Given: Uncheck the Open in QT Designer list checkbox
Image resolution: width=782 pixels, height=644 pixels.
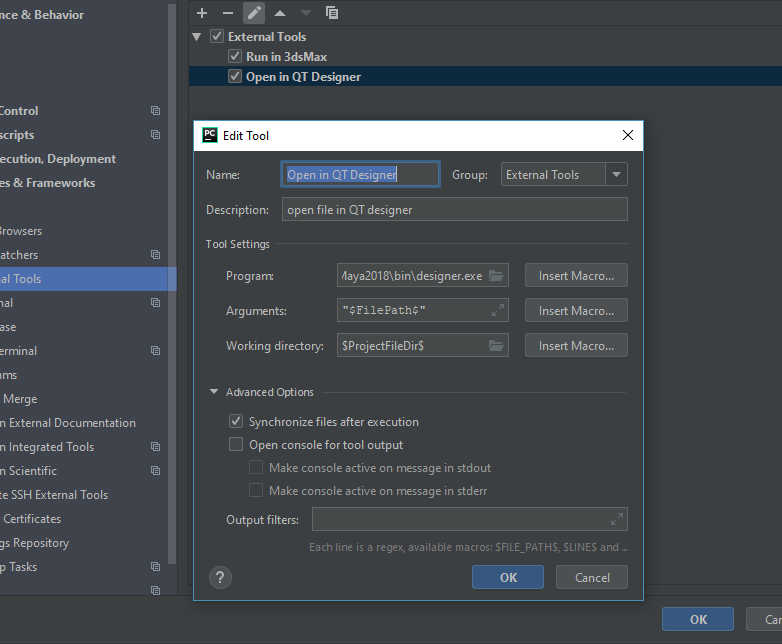Looking at the screenshot, I should [234, 76].
